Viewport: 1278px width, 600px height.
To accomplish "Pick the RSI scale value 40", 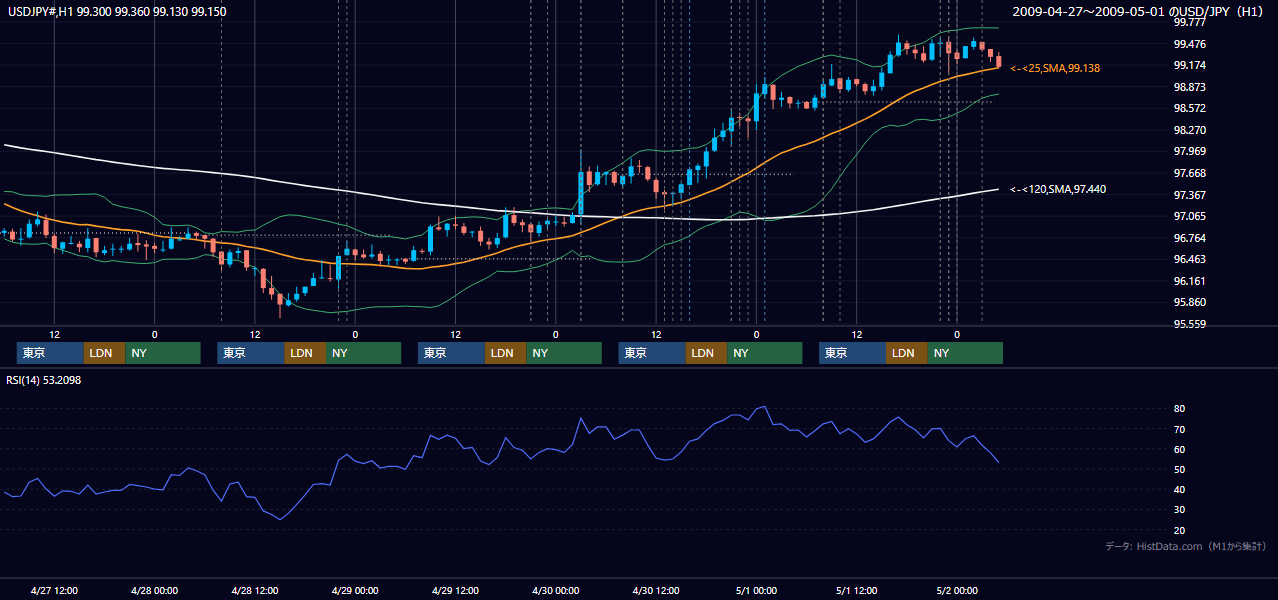I will point(1180,489).
